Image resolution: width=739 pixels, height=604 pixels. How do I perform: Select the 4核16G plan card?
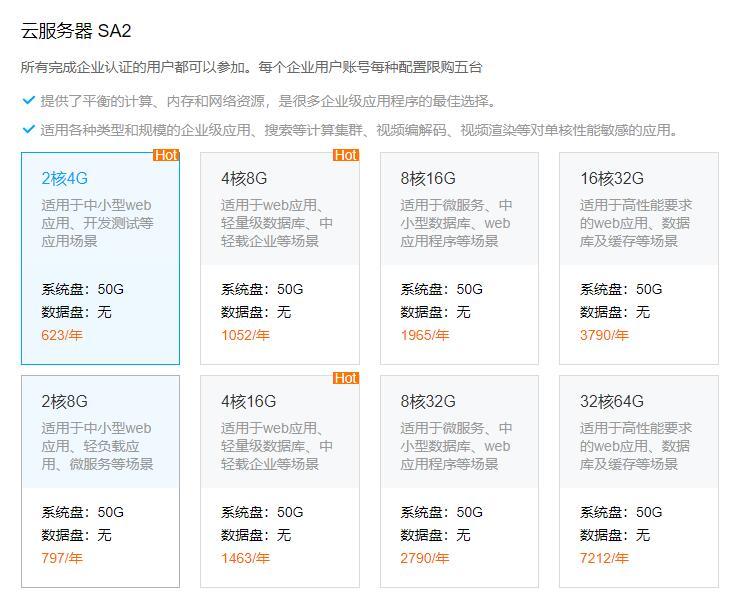point(279,481)
